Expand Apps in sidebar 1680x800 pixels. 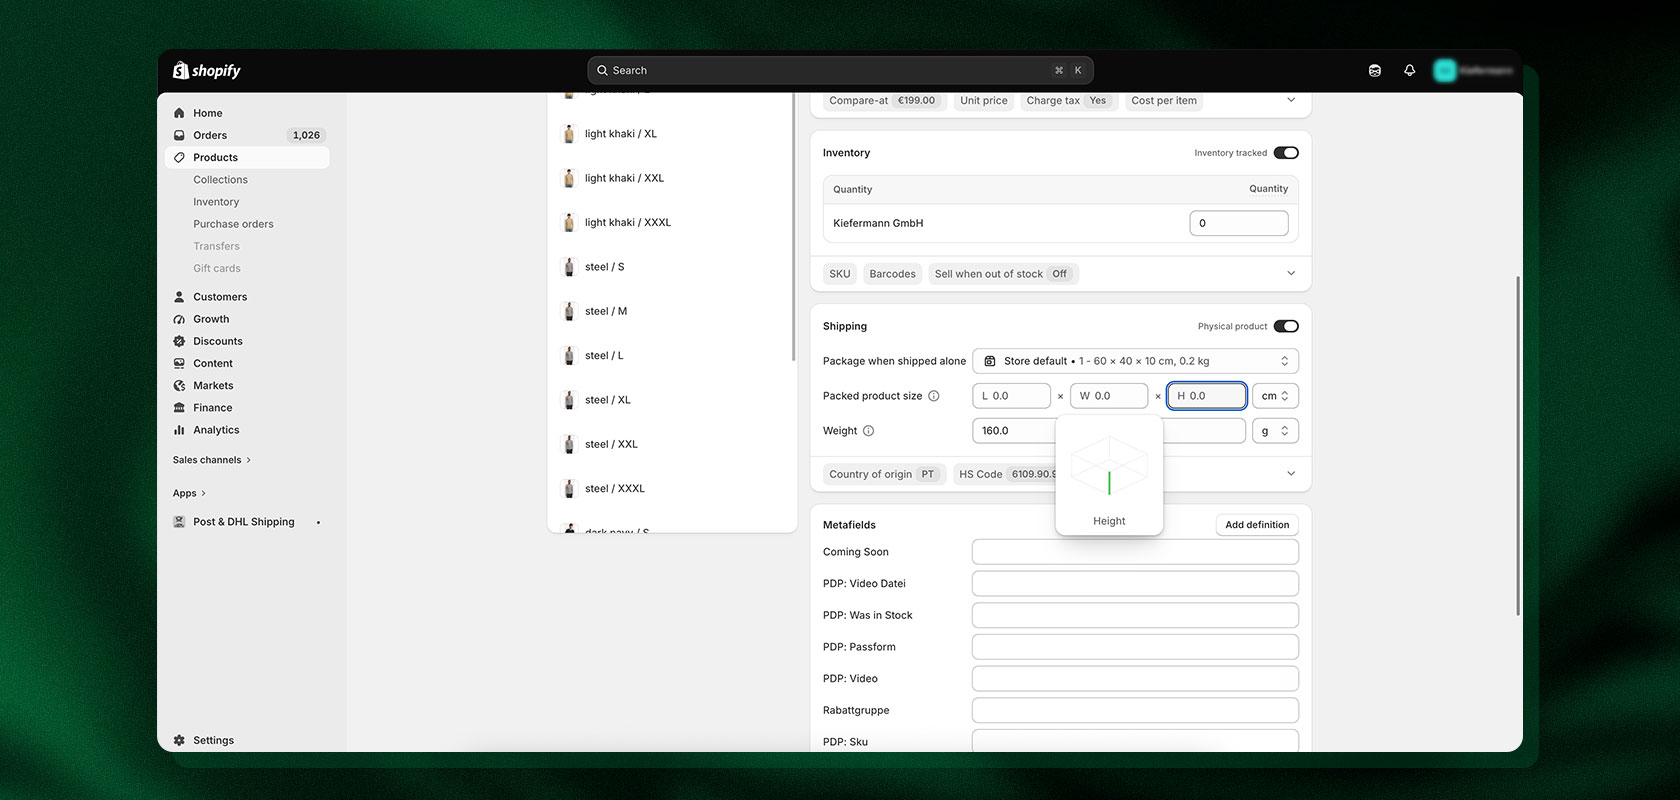(189, 493)
